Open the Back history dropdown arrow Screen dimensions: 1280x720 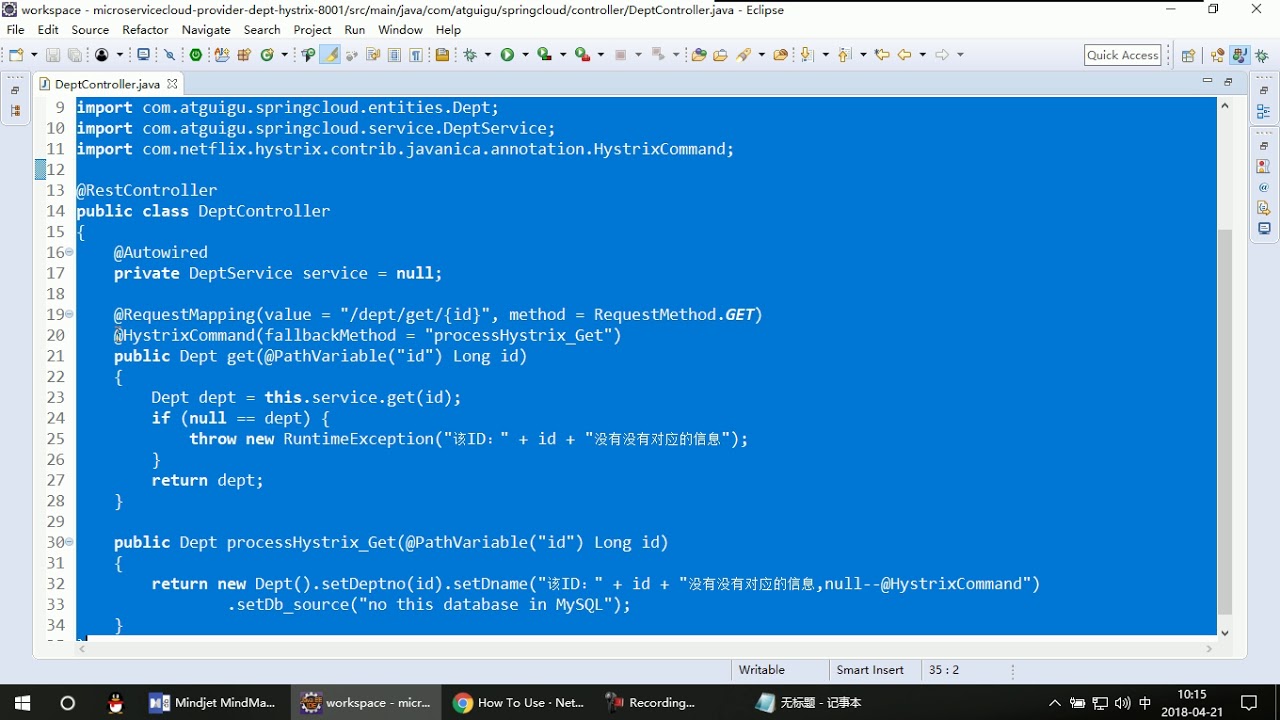pos(922,55)
